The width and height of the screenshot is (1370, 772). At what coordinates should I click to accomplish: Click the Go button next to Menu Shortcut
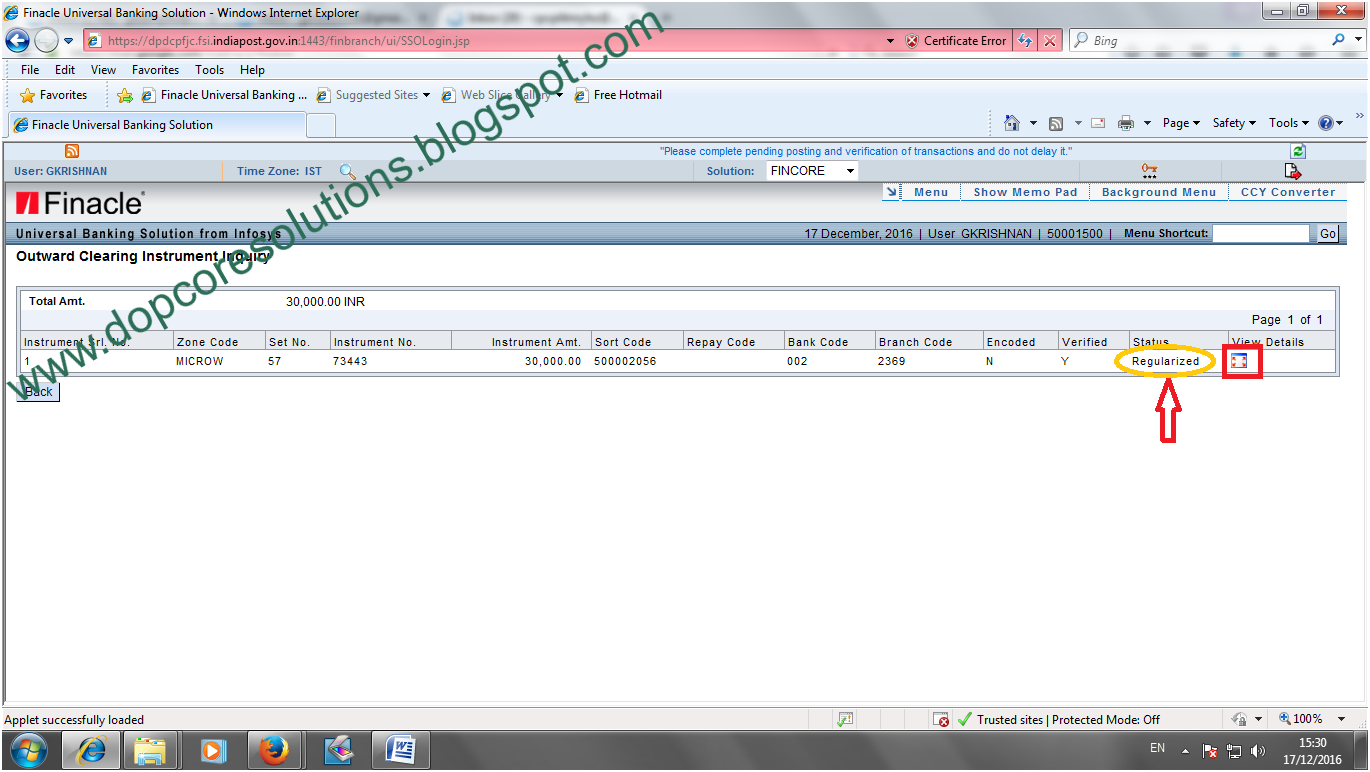click(x=1327, y=233)
